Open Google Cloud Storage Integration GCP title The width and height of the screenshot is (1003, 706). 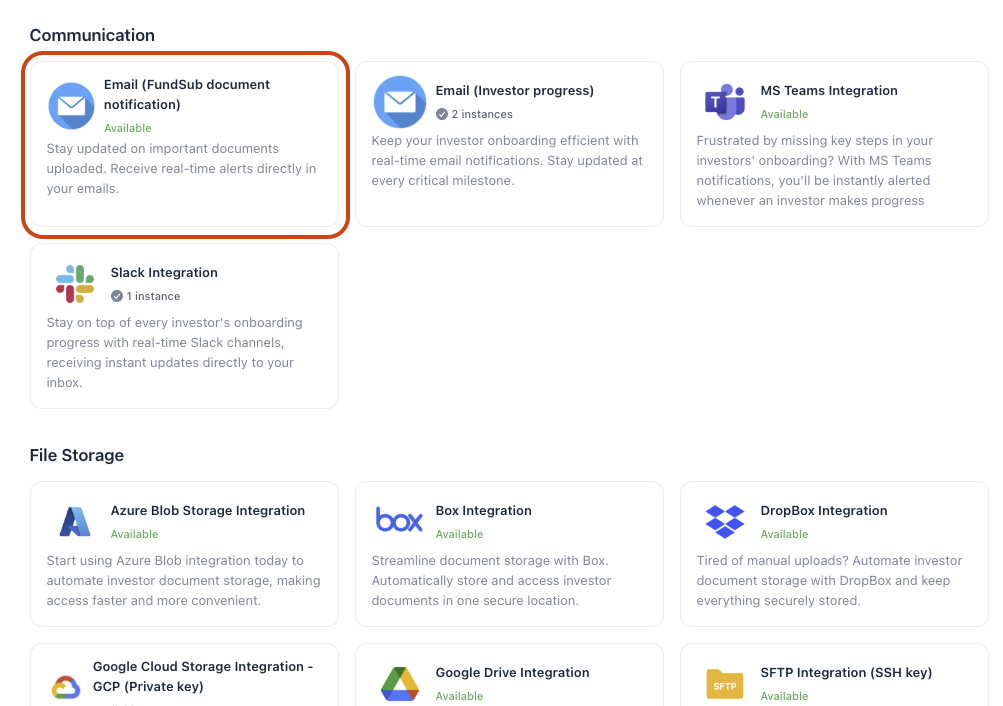click(203, 677)
